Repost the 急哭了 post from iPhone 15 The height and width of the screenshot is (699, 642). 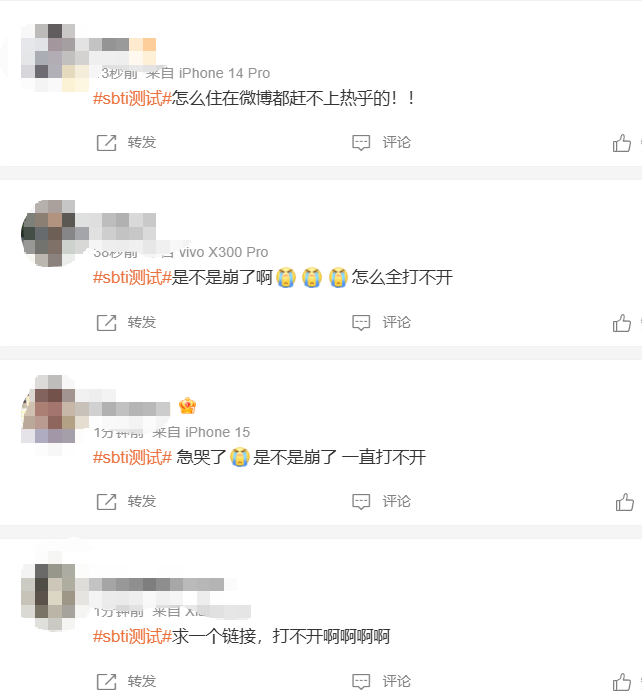pos(126,502)
